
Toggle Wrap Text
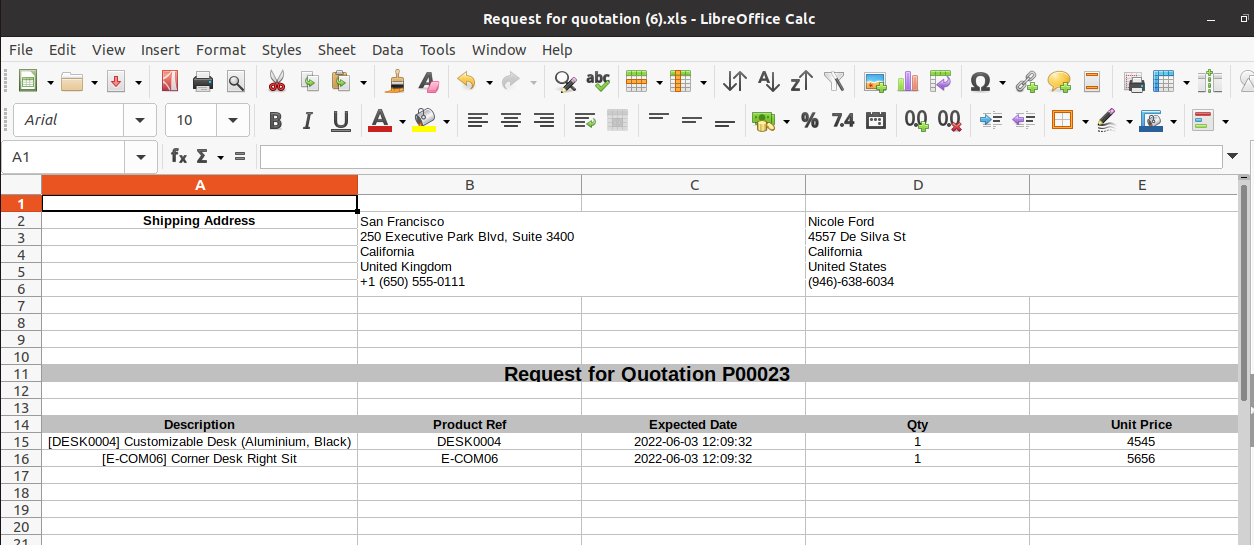(x=585, y=121)
